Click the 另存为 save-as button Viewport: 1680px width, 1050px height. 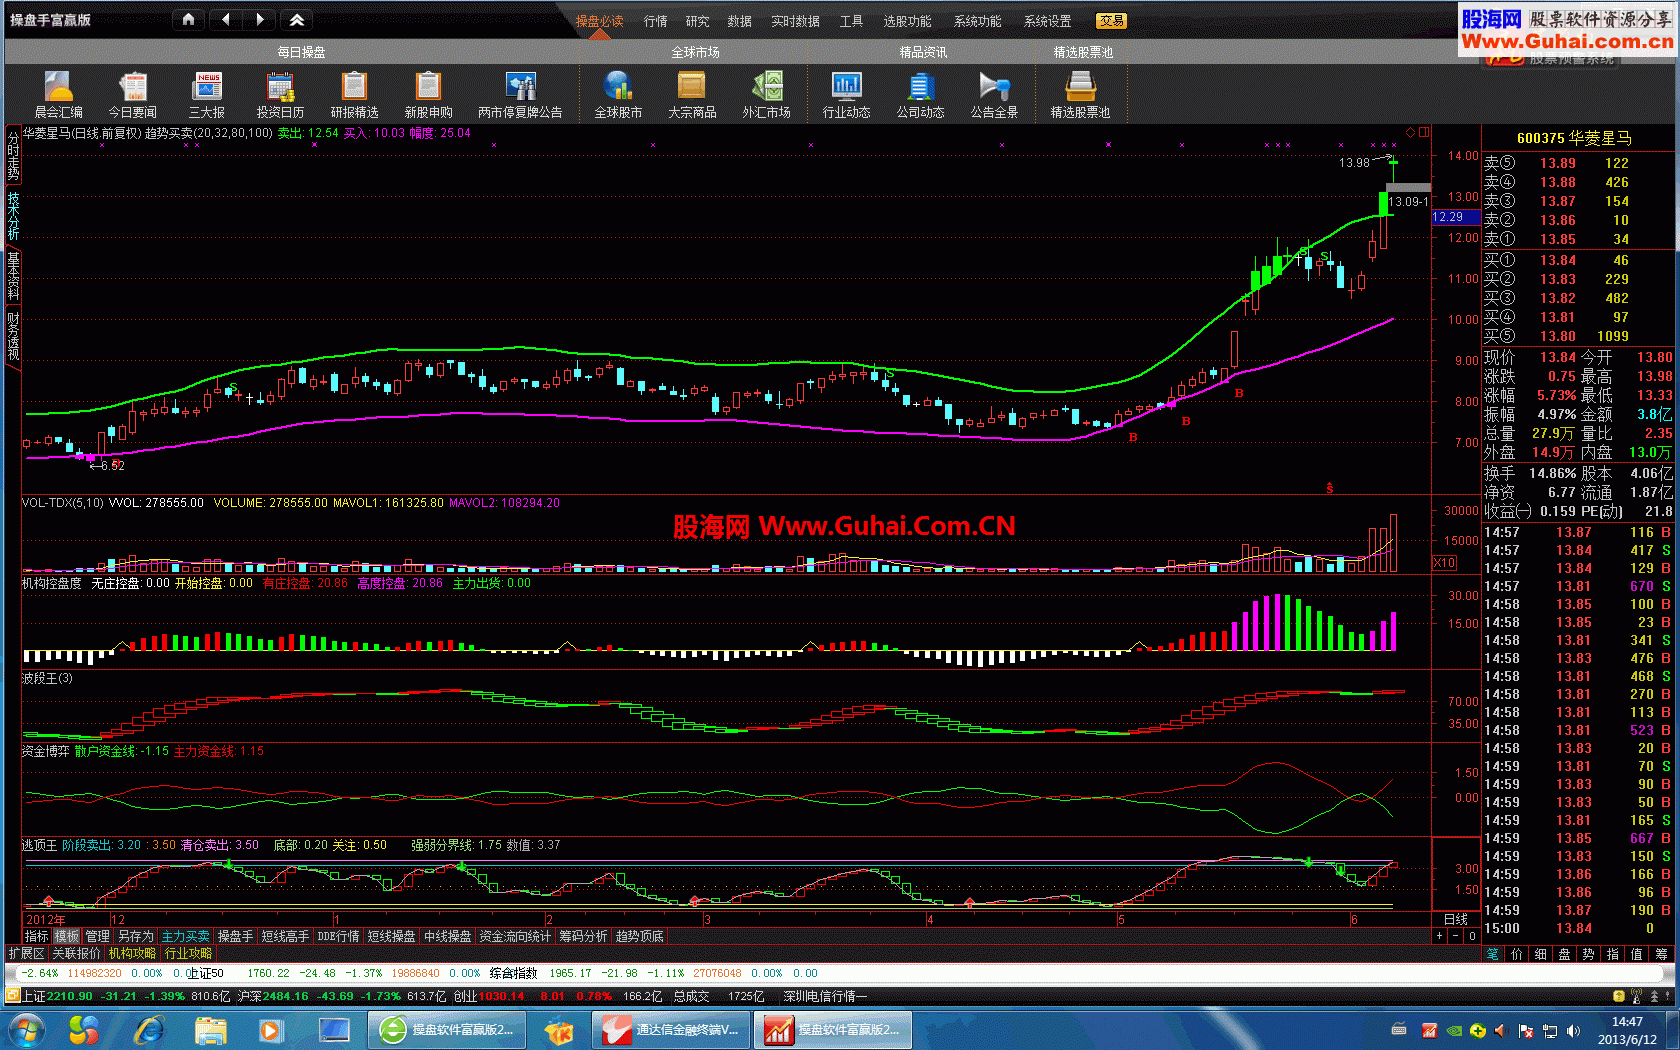coord(136,936)
